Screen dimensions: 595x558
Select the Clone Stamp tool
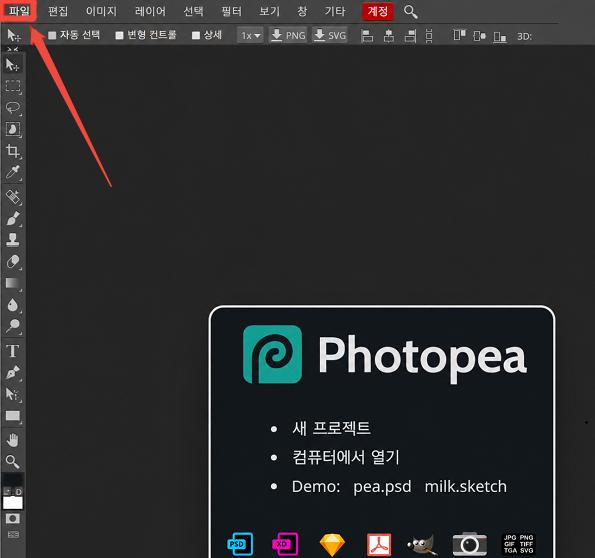(x=13, y=240)
